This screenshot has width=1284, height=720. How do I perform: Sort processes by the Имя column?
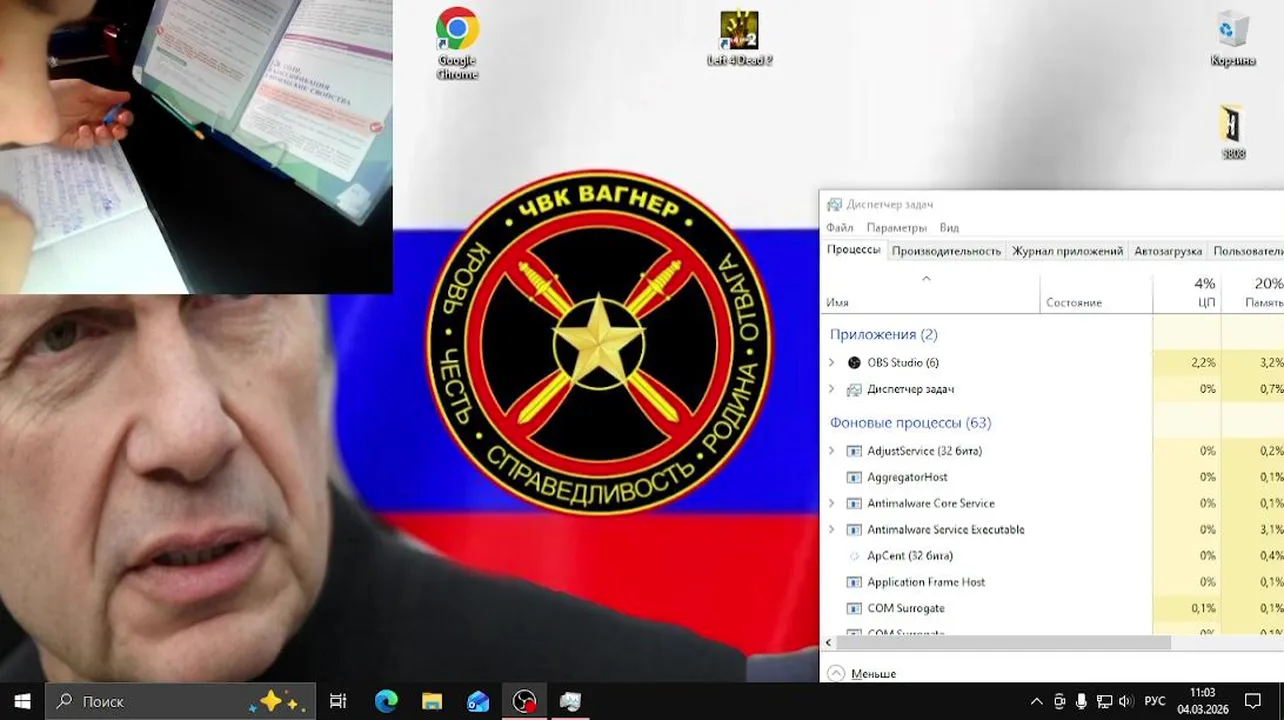pyautogui.click(x=931, y=292)
